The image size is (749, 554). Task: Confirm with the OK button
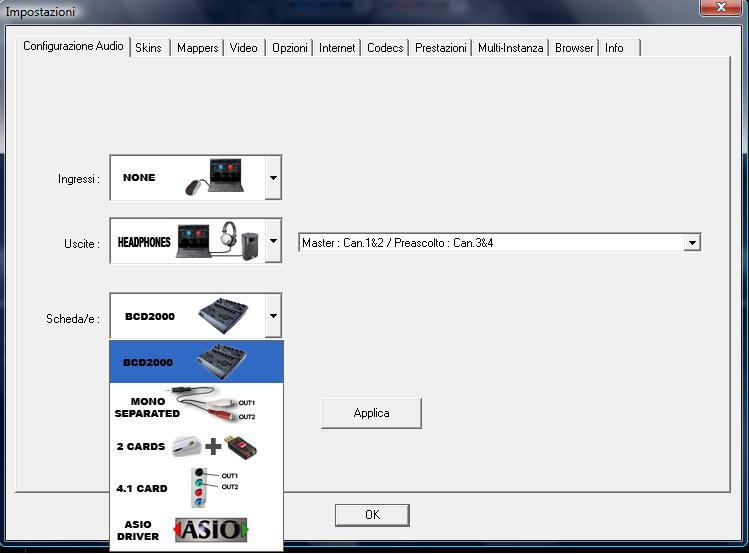(372, 515)
